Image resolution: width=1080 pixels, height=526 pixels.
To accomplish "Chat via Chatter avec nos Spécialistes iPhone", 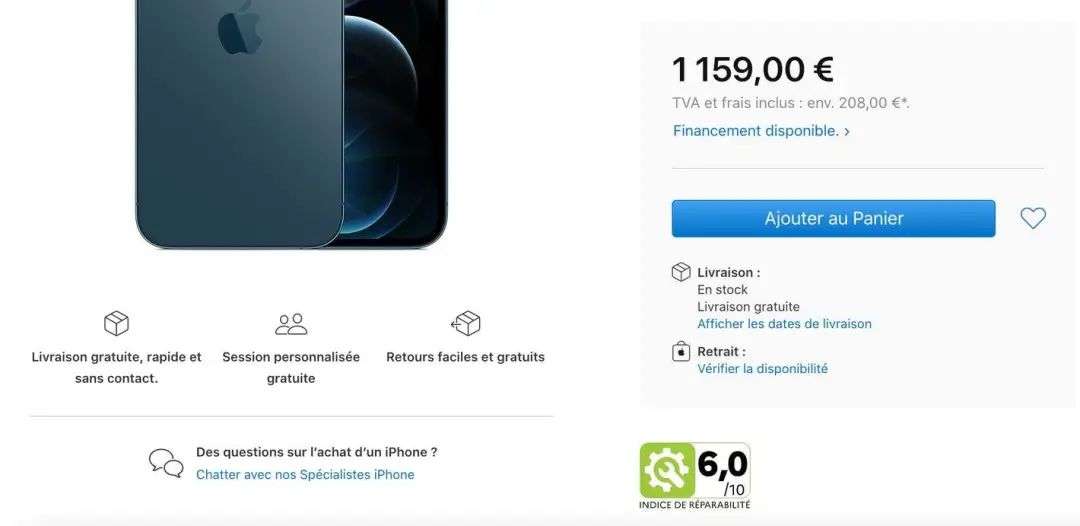I will click(x=305, y=474).
